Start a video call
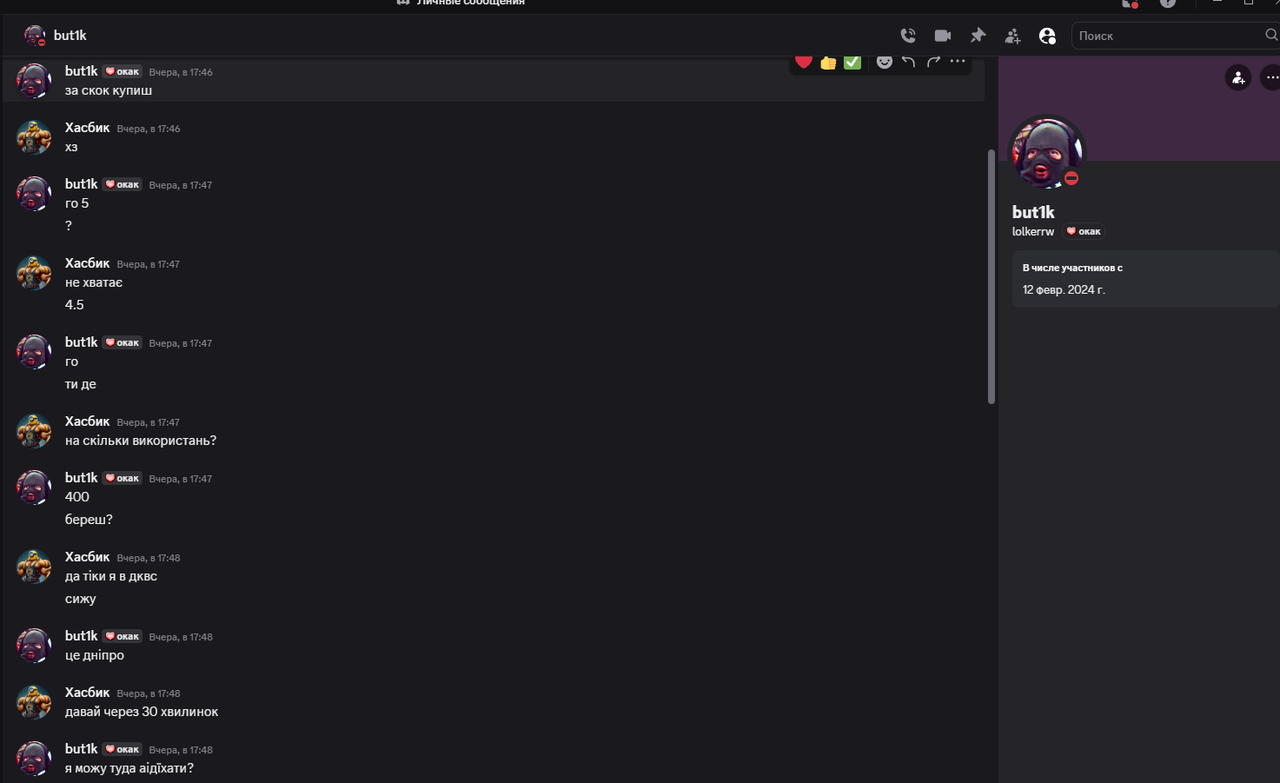Screen dimensions: 1280x783 [943, 35]
